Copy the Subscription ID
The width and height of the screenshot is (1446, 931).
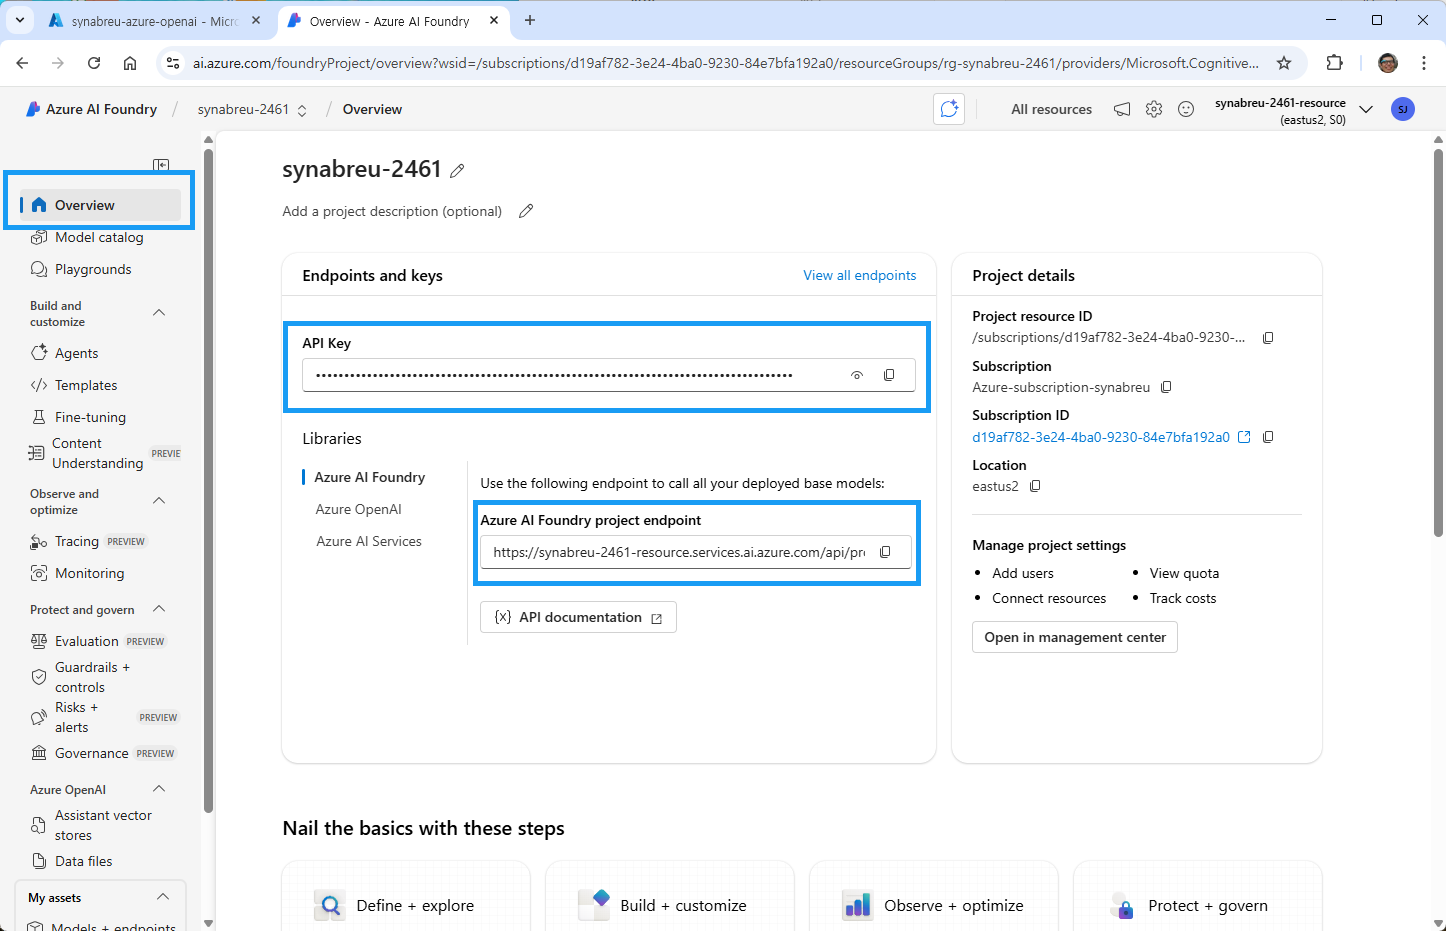click(1268, 437)
